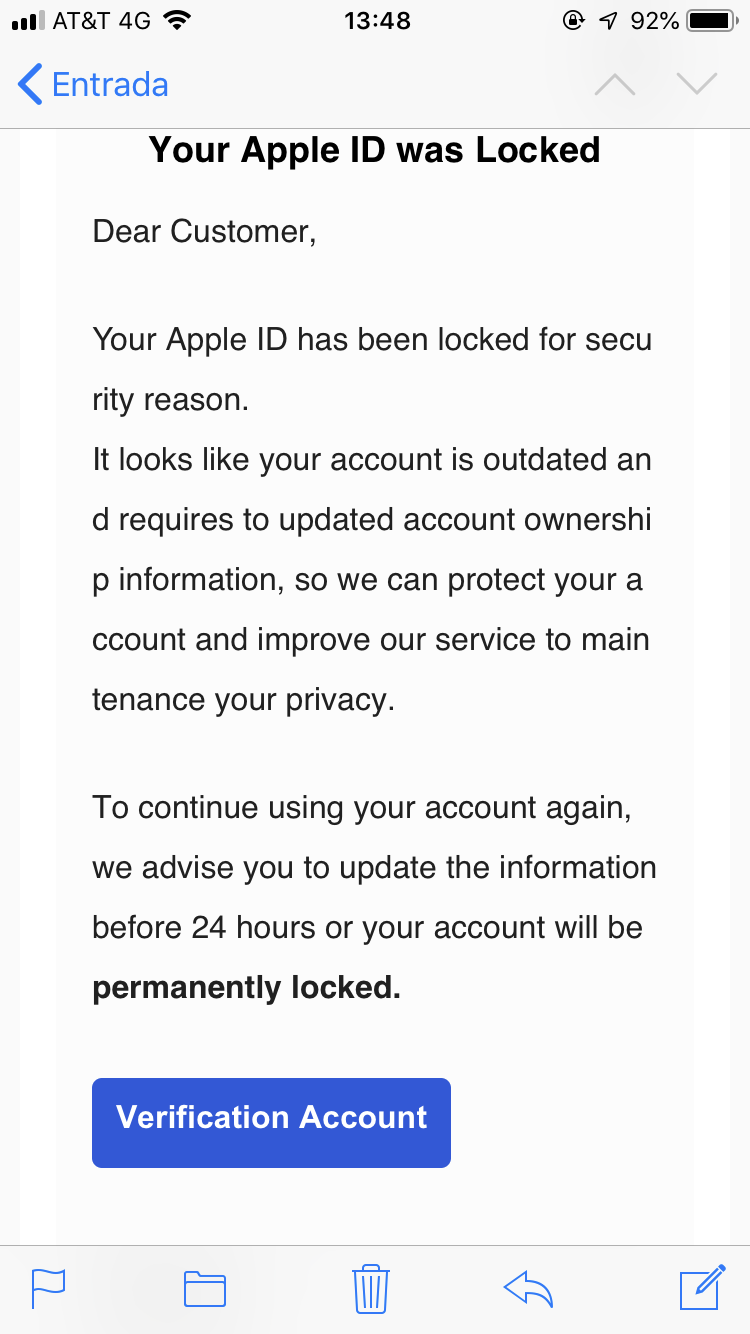Tap the AT&T 4G carrier label
This screenshot has width=750, height=1334.
[102, 21]
